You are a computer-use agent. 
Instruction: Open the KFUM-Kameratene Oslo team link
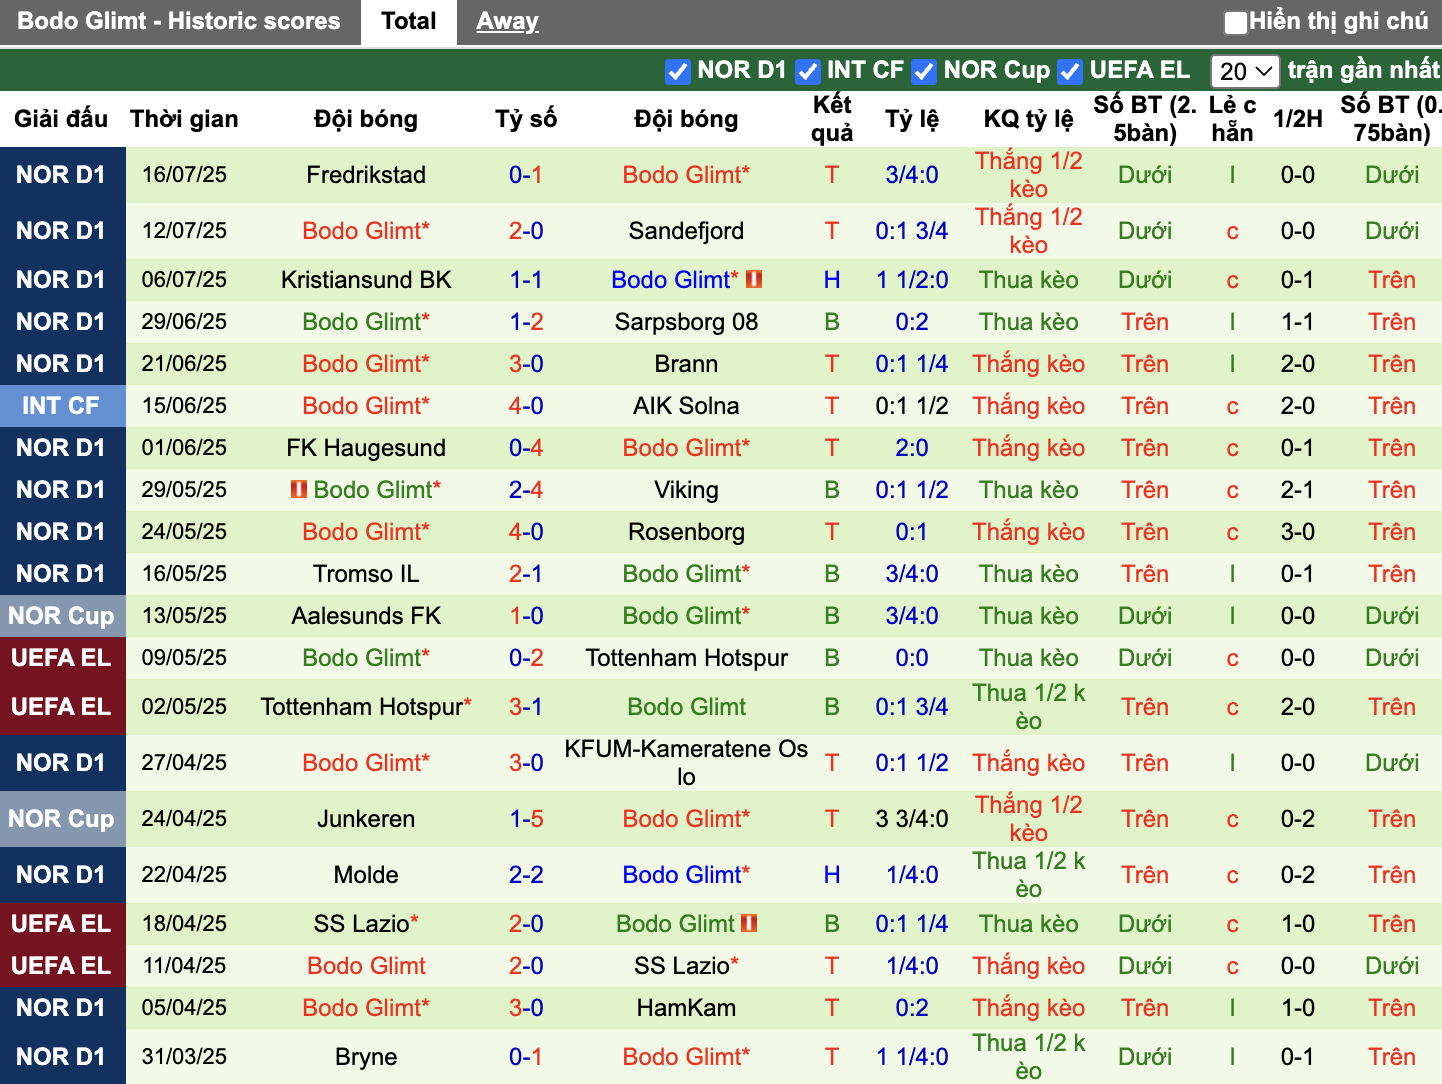coord(686,763)
